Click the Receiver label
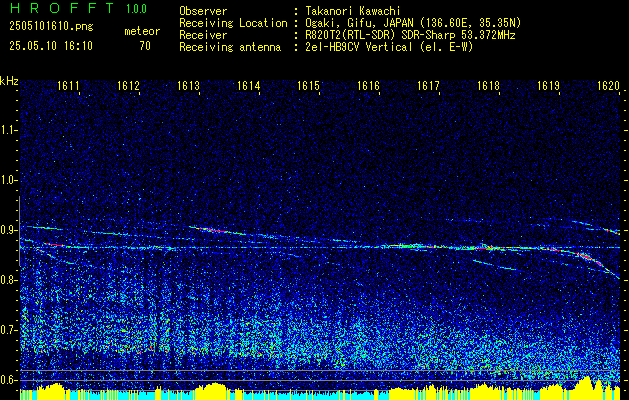The image size is (629, 400). tap(203, 35)
